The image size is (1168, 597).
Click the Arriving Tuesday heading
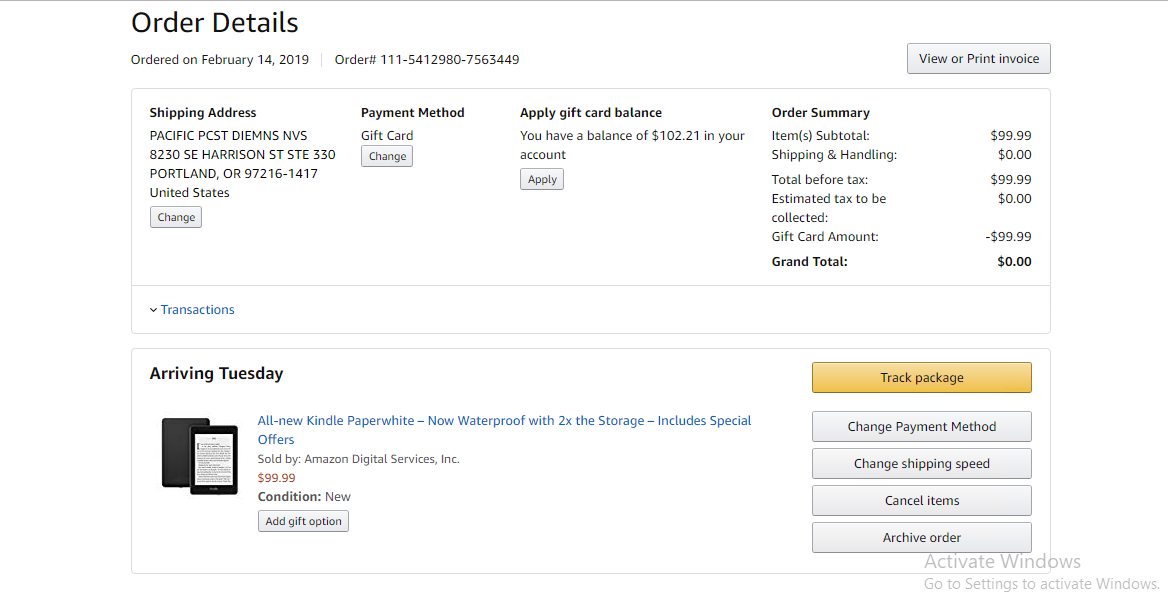point(216,374)
